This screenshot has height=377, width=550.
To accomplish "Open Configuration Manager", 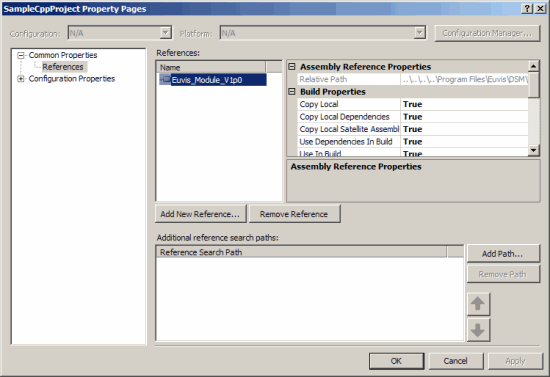I will pyautogui.click(x=487, y=33).
